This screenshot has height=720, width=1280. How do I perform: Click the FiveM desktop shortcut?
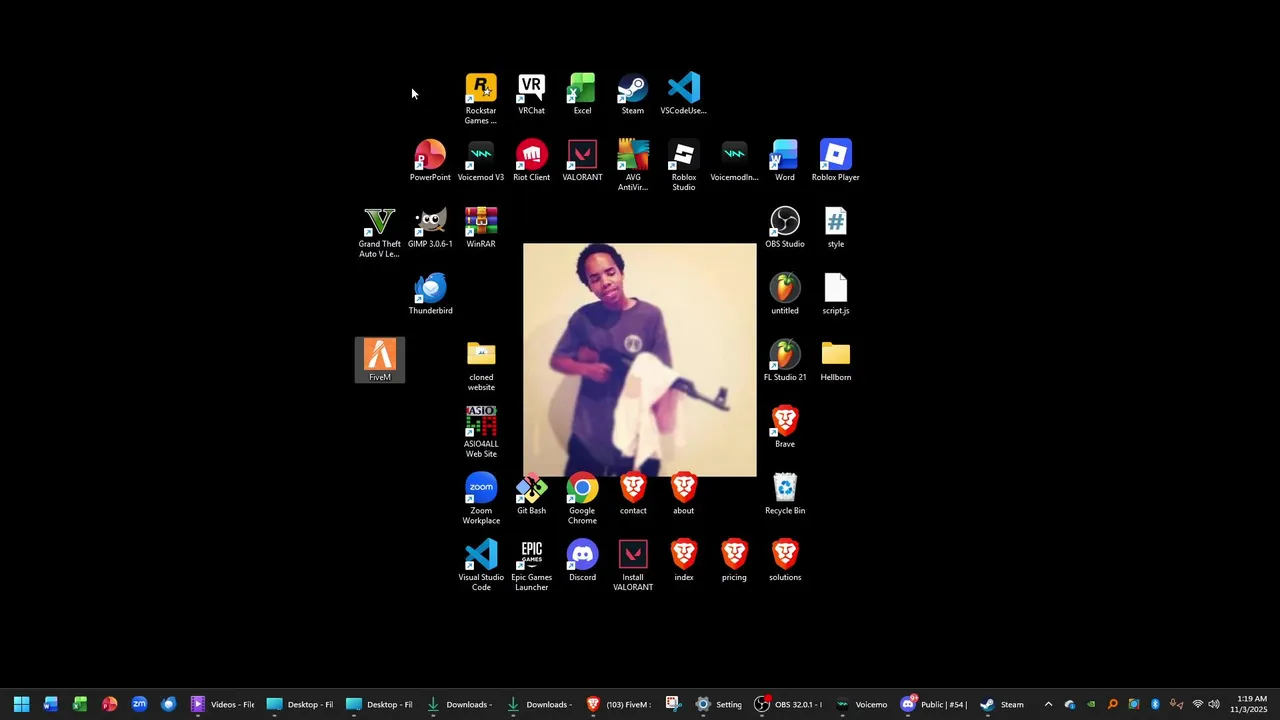[380, 360]
